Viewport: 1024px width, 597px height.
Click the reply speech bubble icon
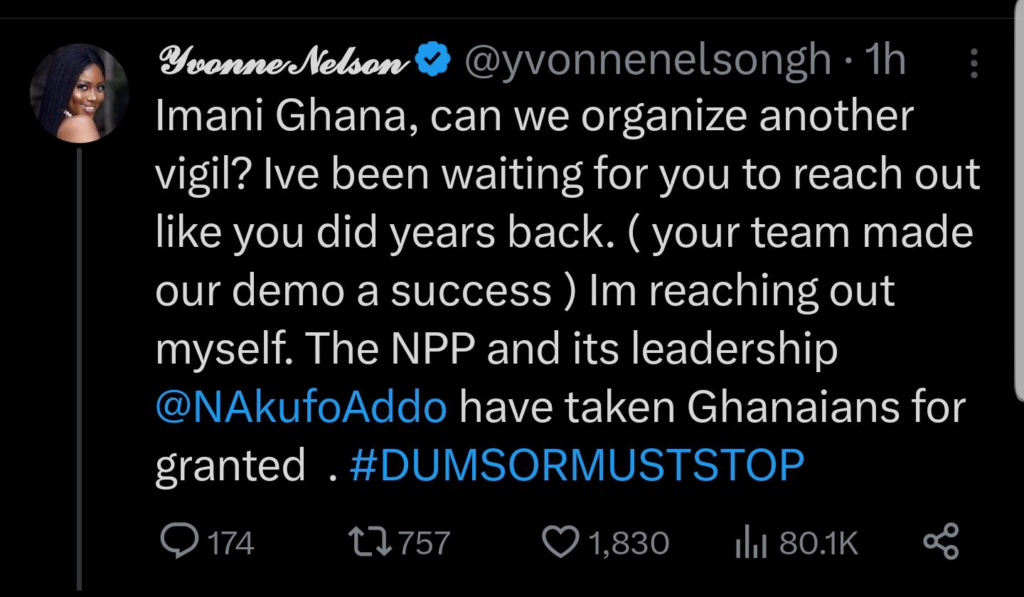click(180, 542)
